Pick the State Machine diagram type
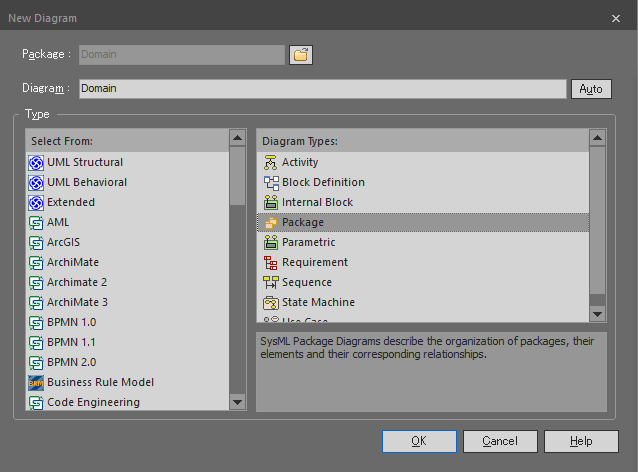 [x=423, y=302]
